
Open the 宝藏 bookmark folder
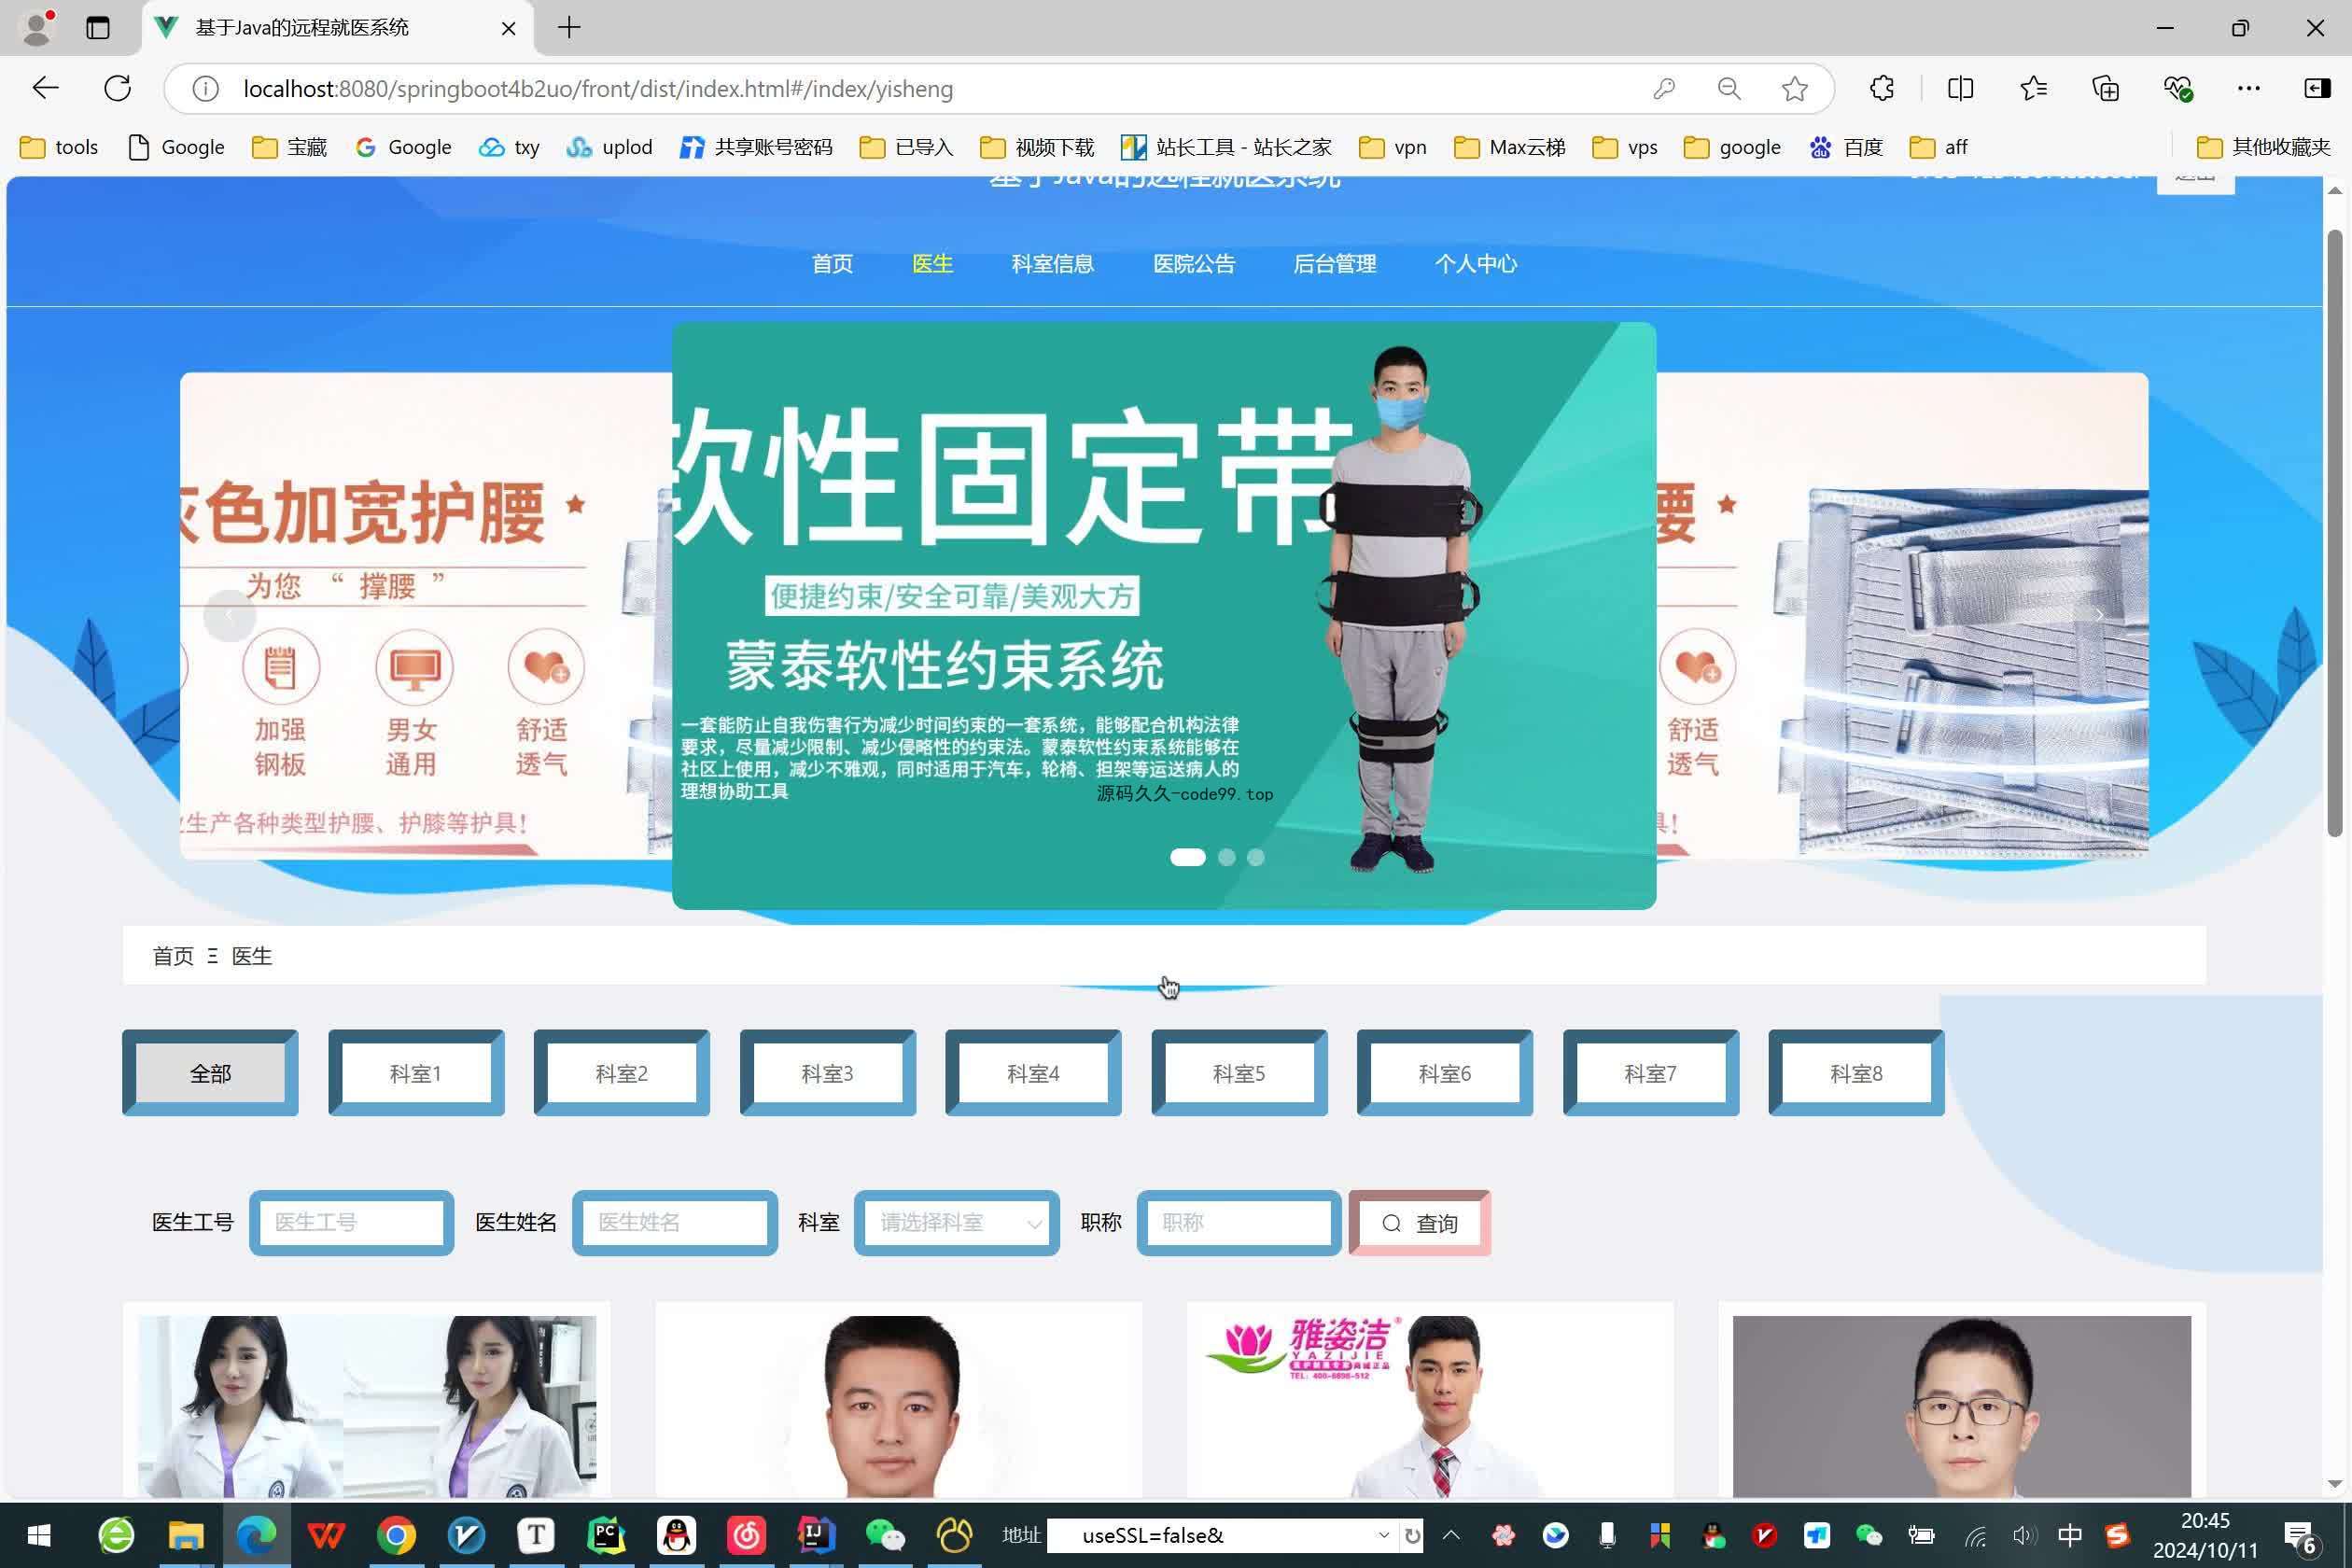click(x=290, y=147)
